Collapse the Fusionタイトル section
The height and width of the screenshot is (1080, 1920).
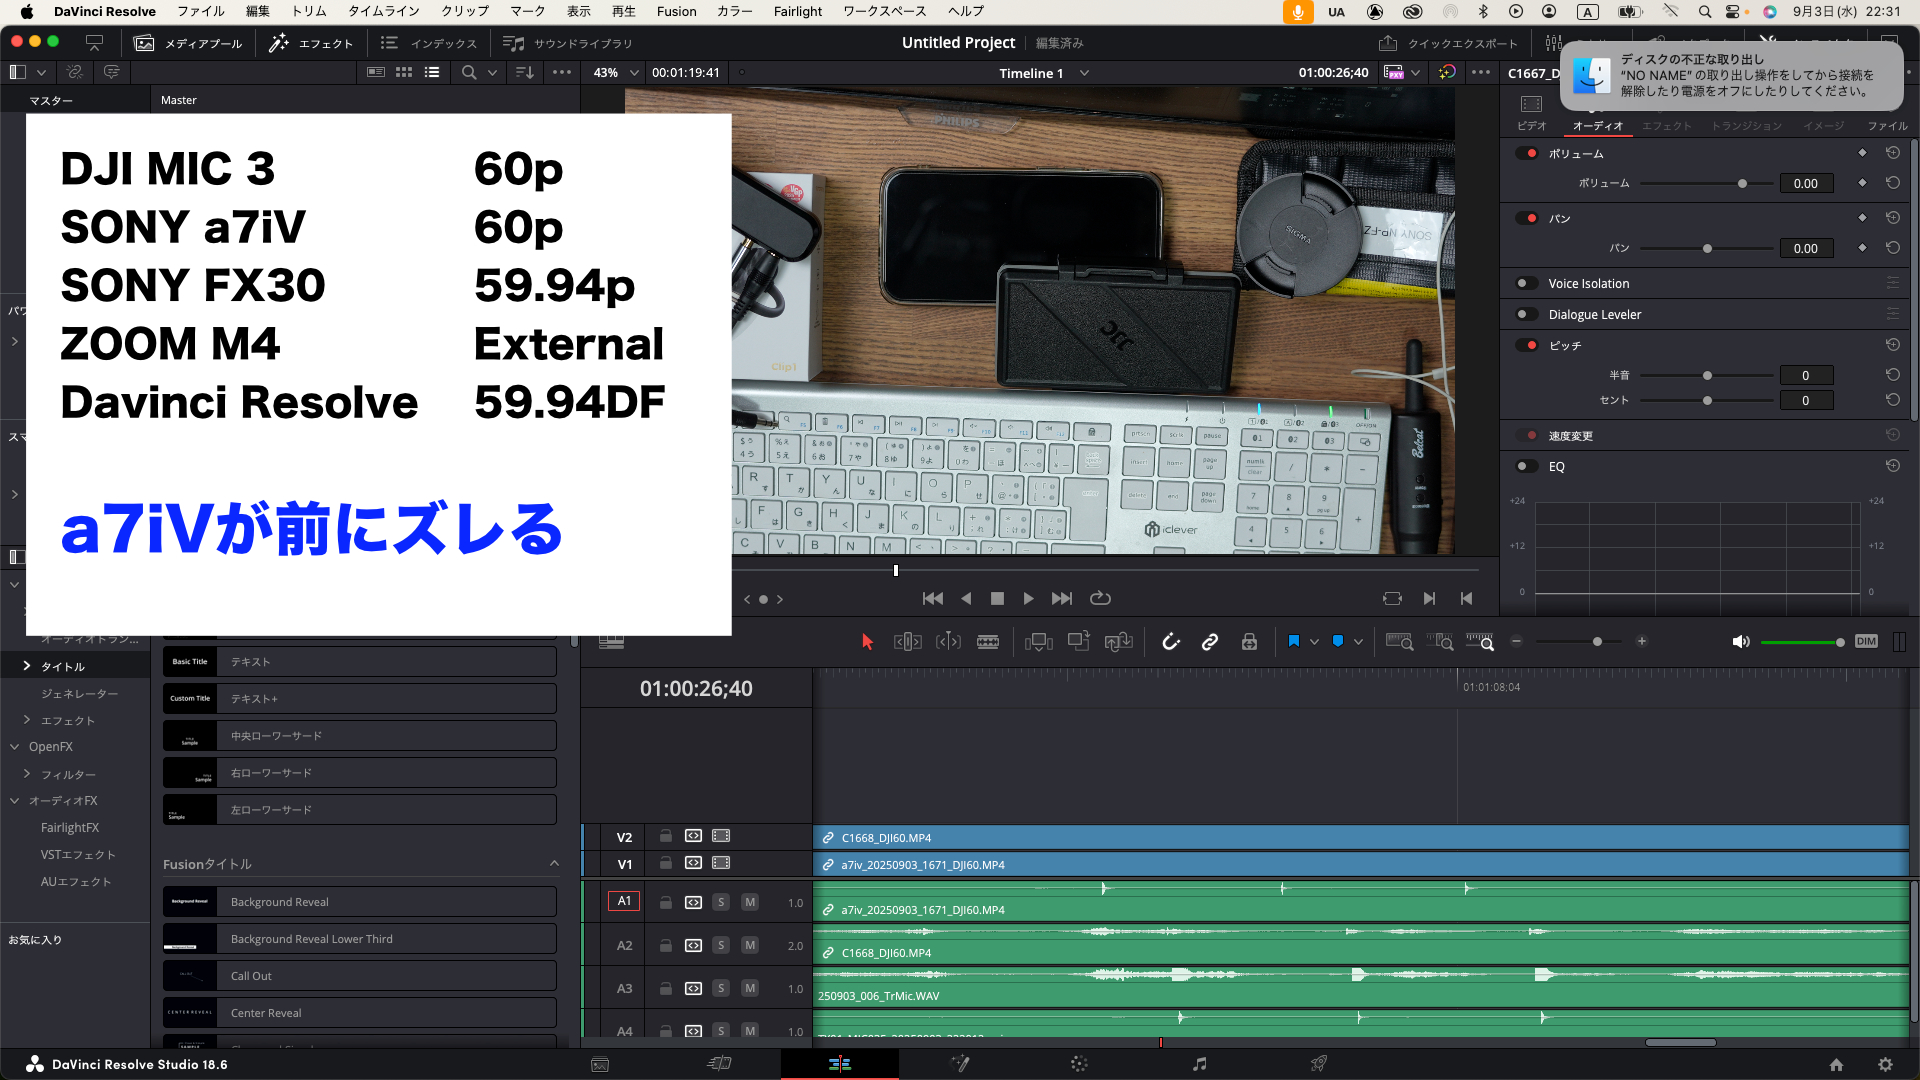(554, 864)
